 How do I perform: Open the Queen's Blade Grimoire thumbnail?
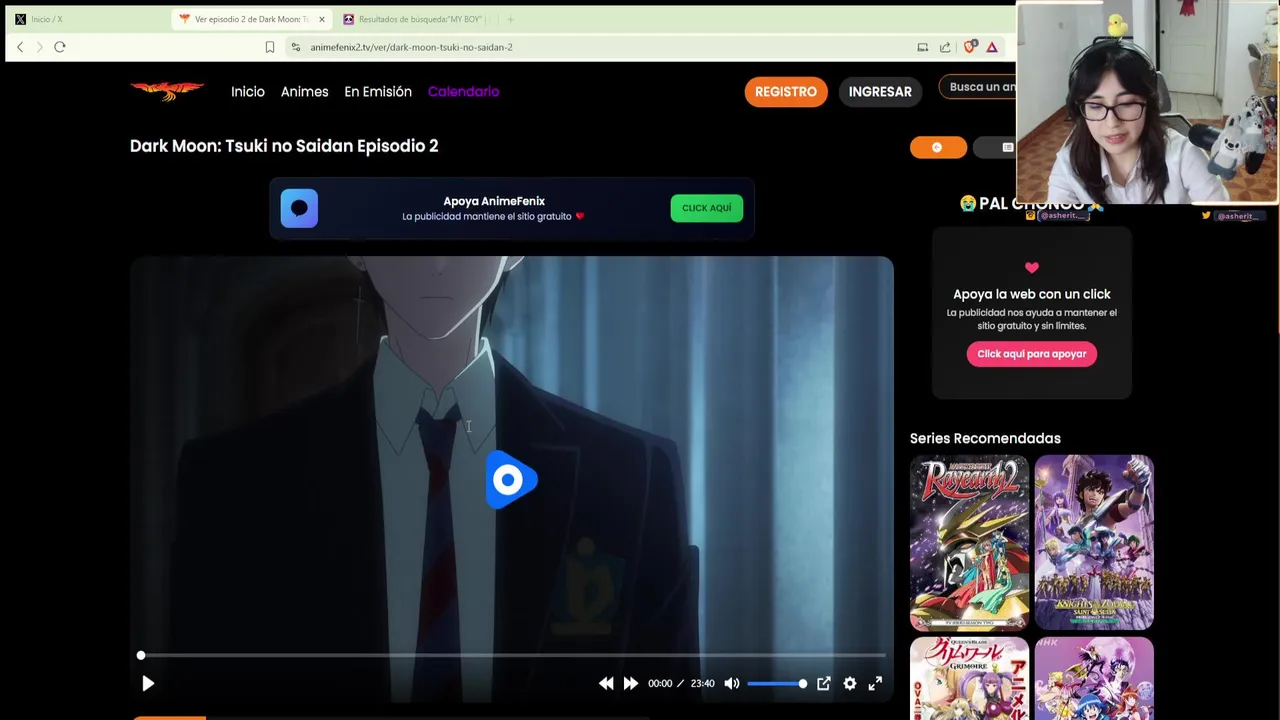(x=969, y=679)
